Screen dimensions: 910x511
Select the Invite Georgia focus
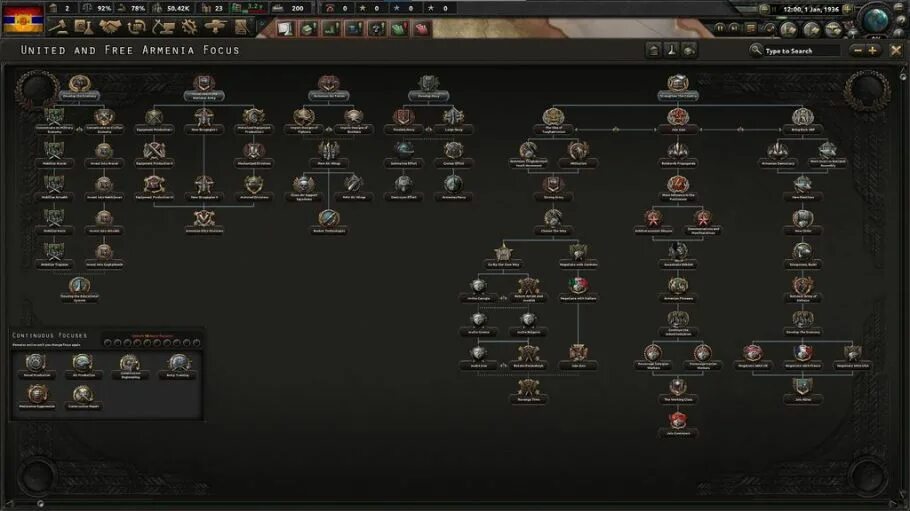pos(478,289)
